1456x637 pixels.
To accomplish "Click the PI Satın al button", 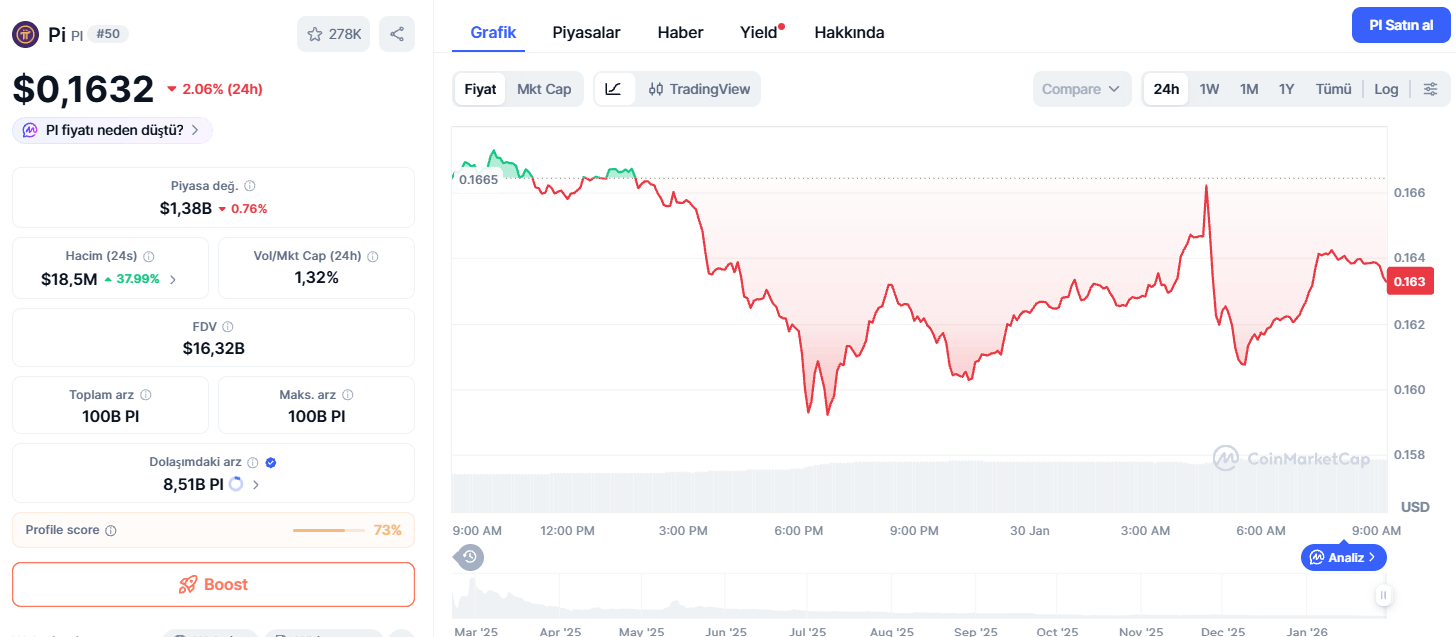I will (1401, 25).
